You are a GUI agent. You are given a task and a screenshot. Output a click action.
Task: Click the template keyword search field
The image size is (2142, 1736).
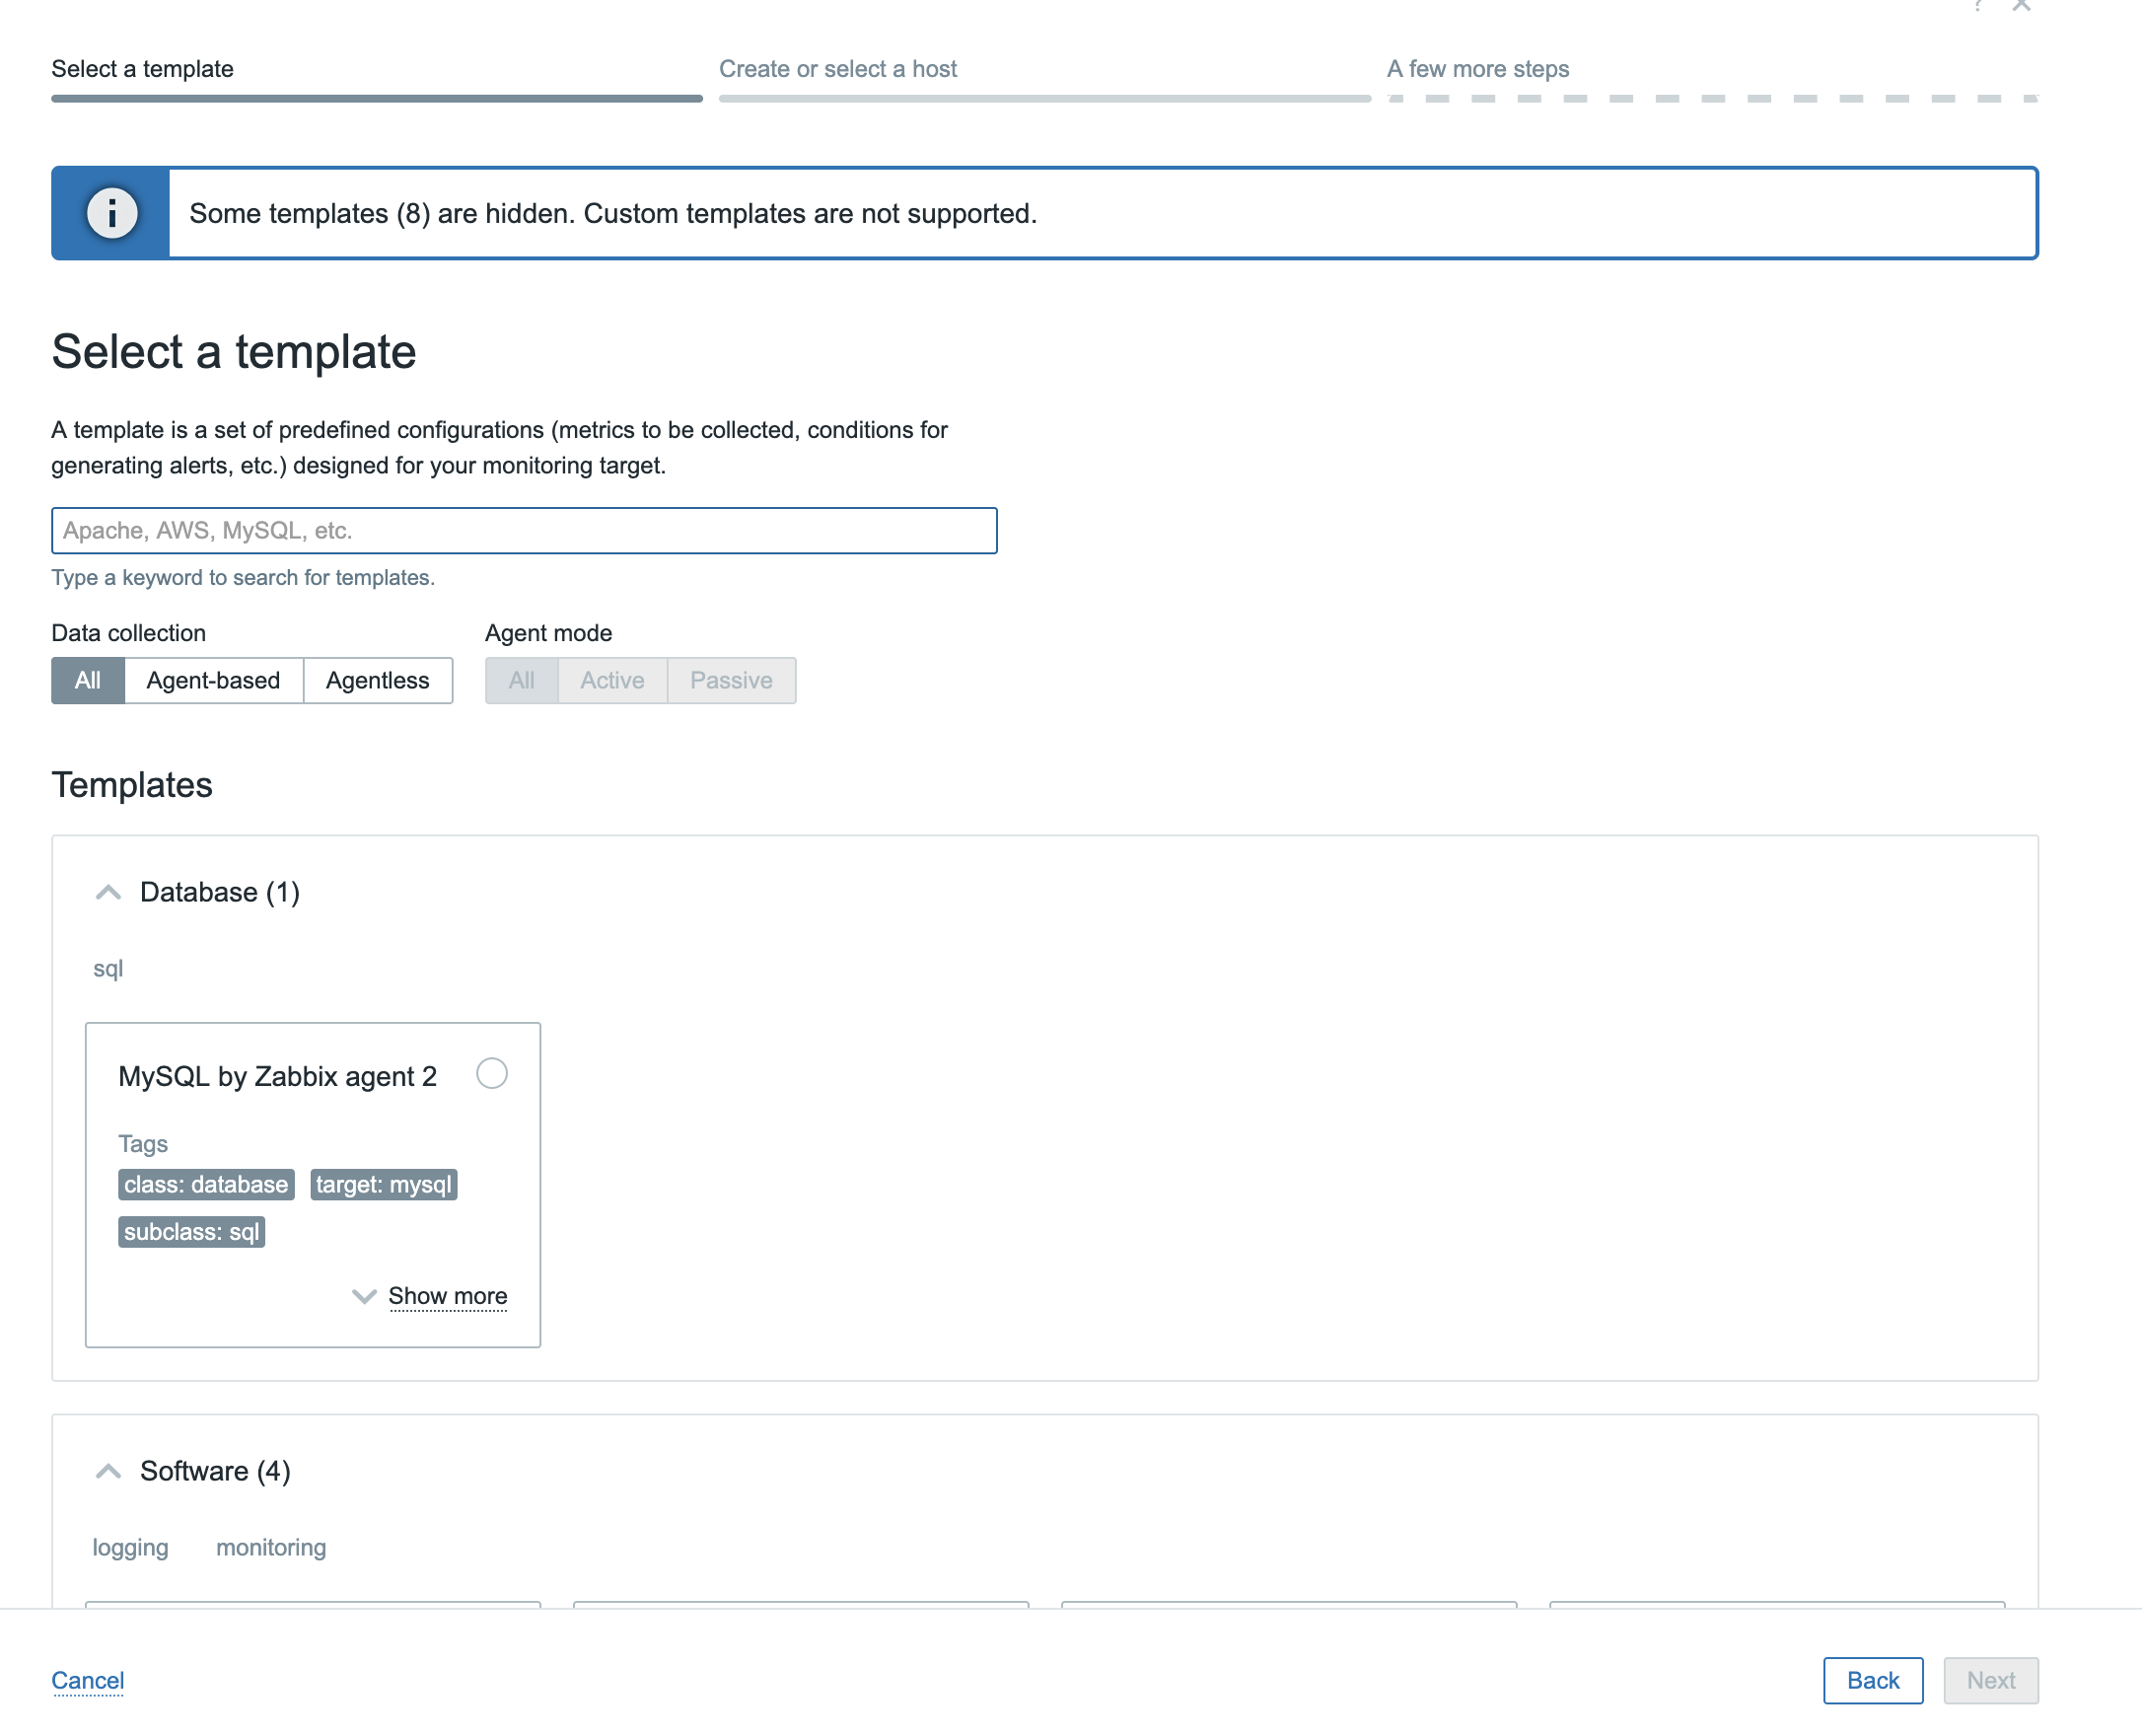point(524,530)
